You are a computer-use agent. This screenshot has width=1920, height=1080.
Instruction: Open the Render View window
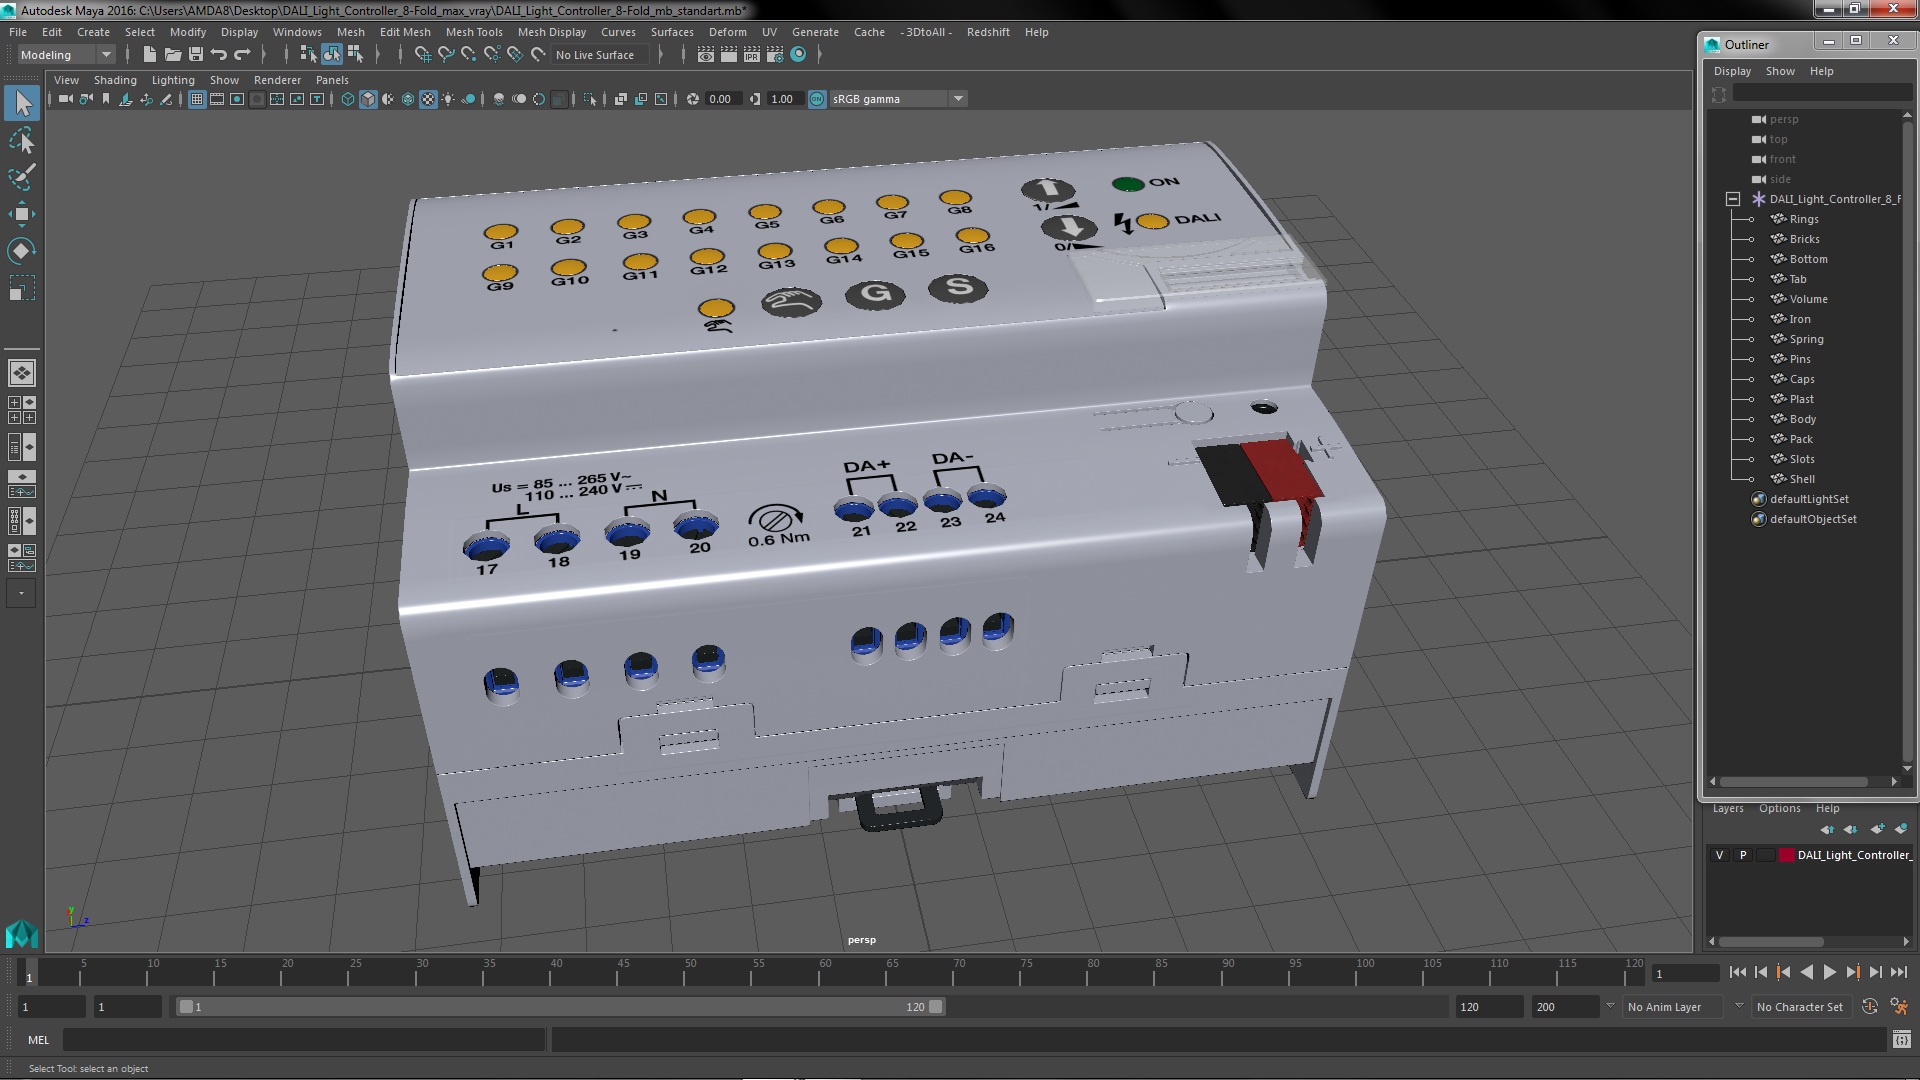pos(706,55)
